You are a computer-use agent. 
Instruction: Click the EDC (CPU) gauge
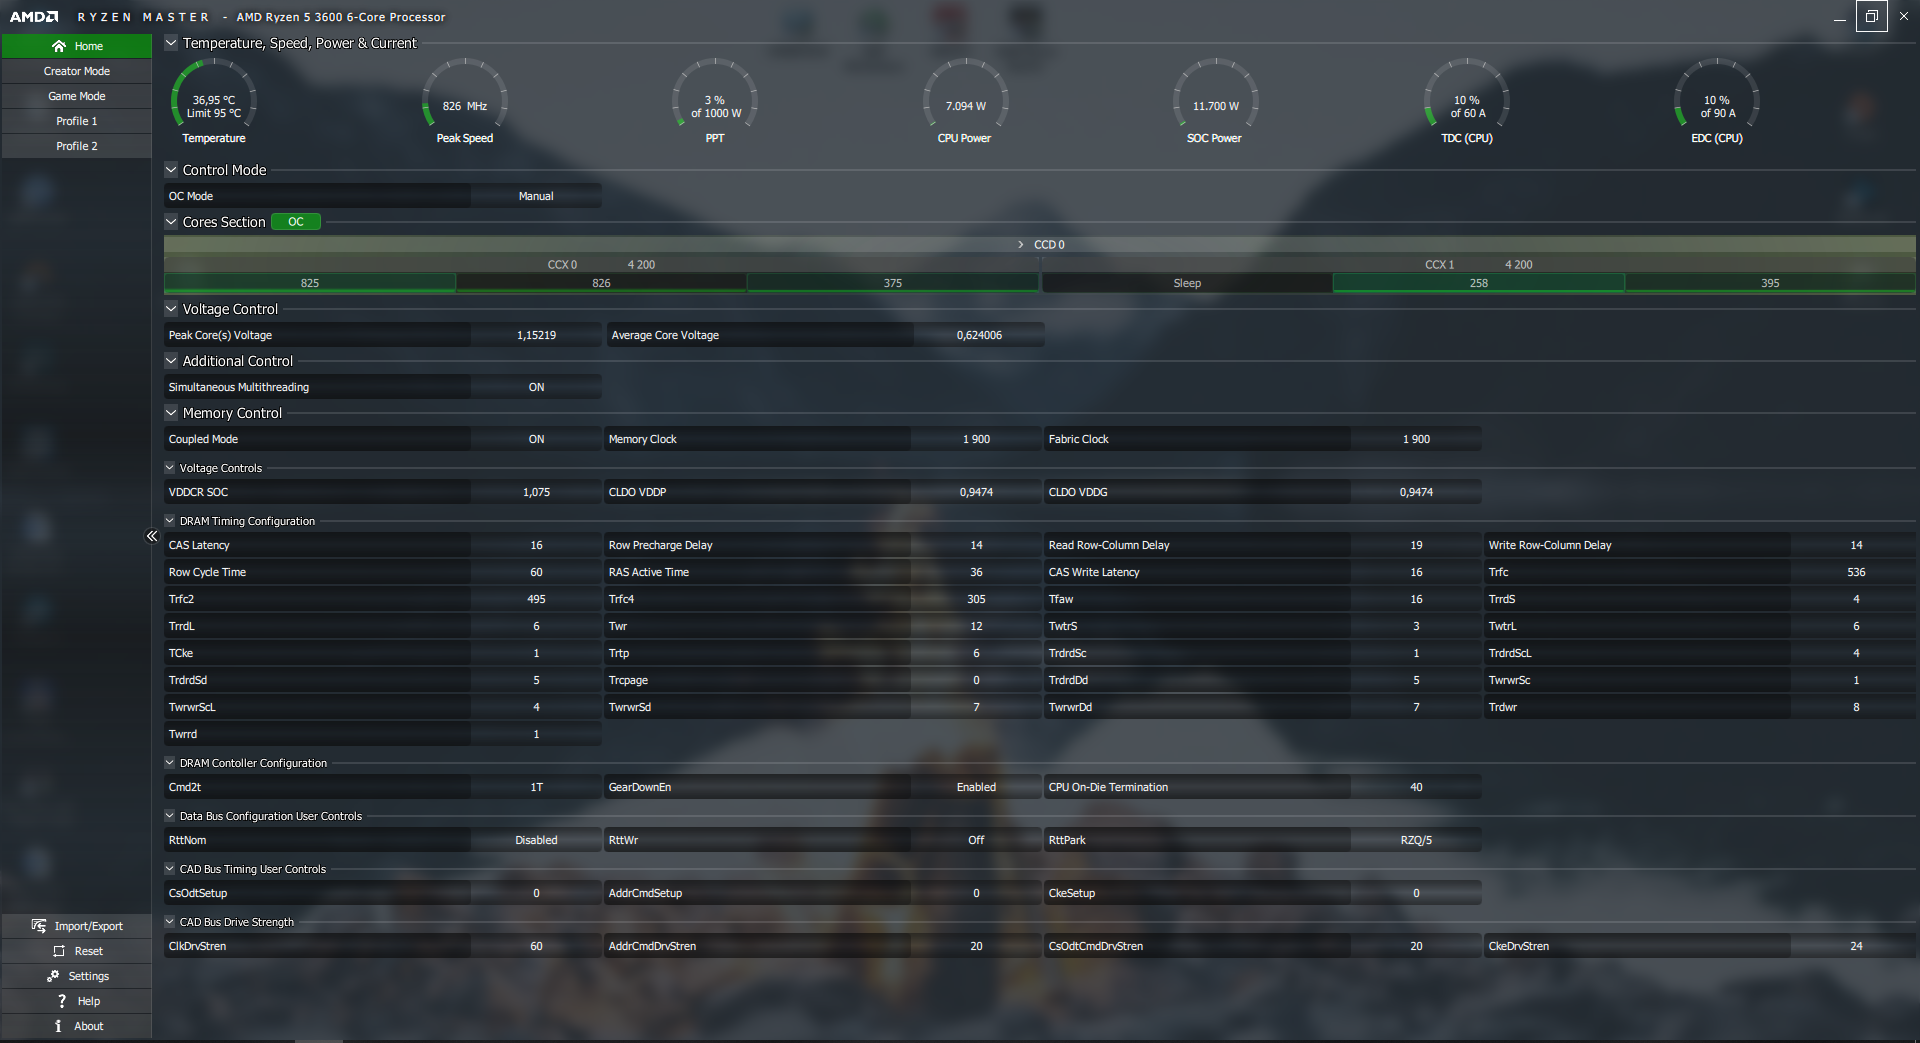coord(1717,101)
